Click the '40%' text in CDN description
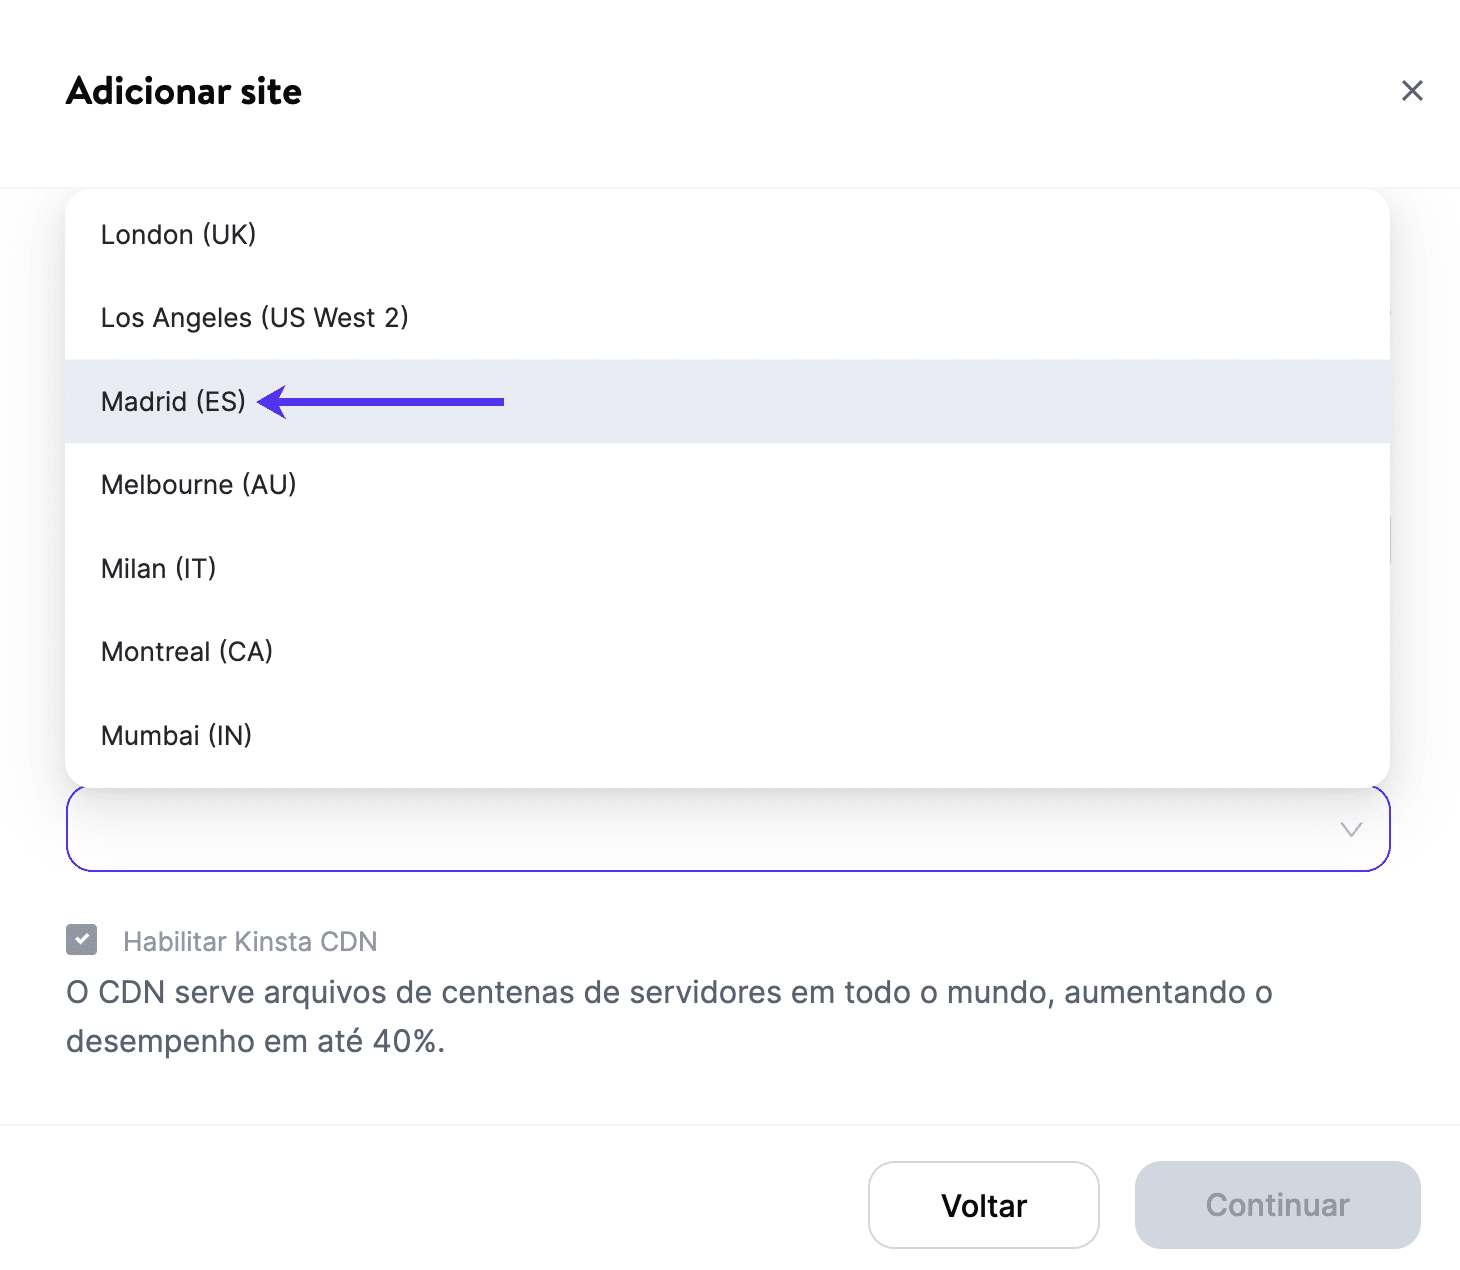This screenshot has width=1460, height=1270. coord(405,1042)
